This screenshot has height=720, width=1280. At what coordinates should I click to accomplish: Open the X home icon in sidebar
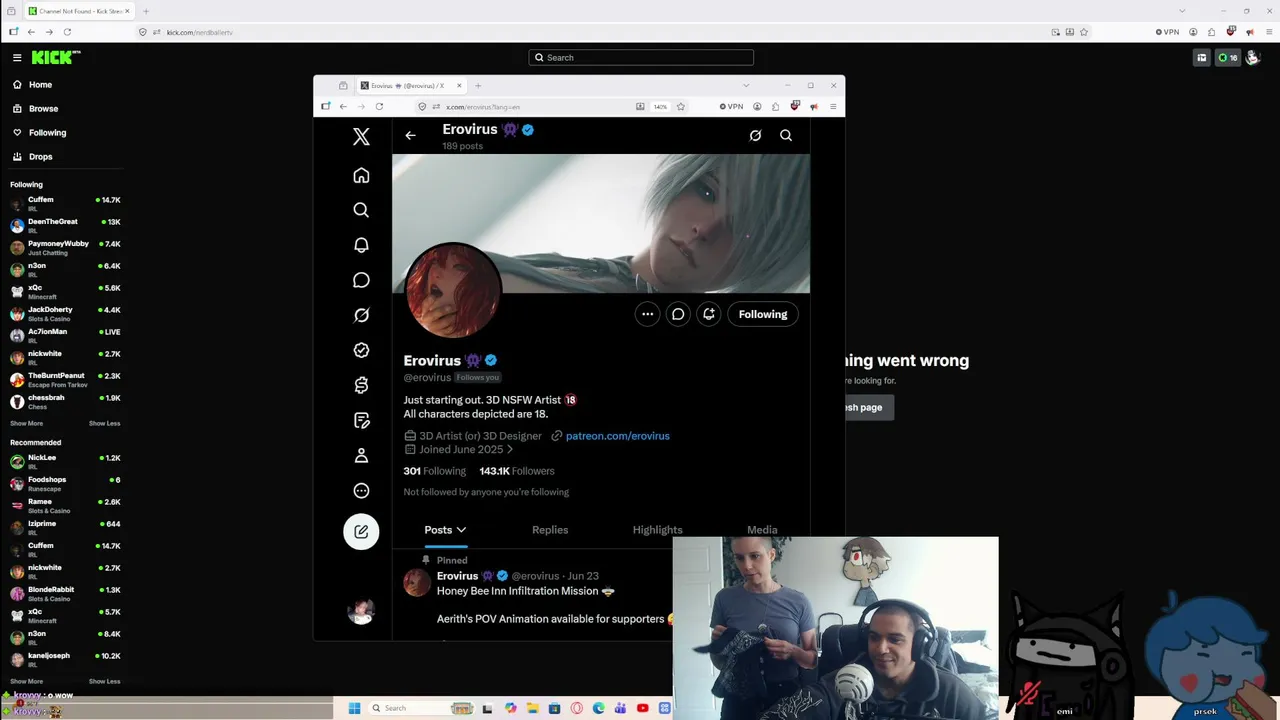(x=361, y=176)
